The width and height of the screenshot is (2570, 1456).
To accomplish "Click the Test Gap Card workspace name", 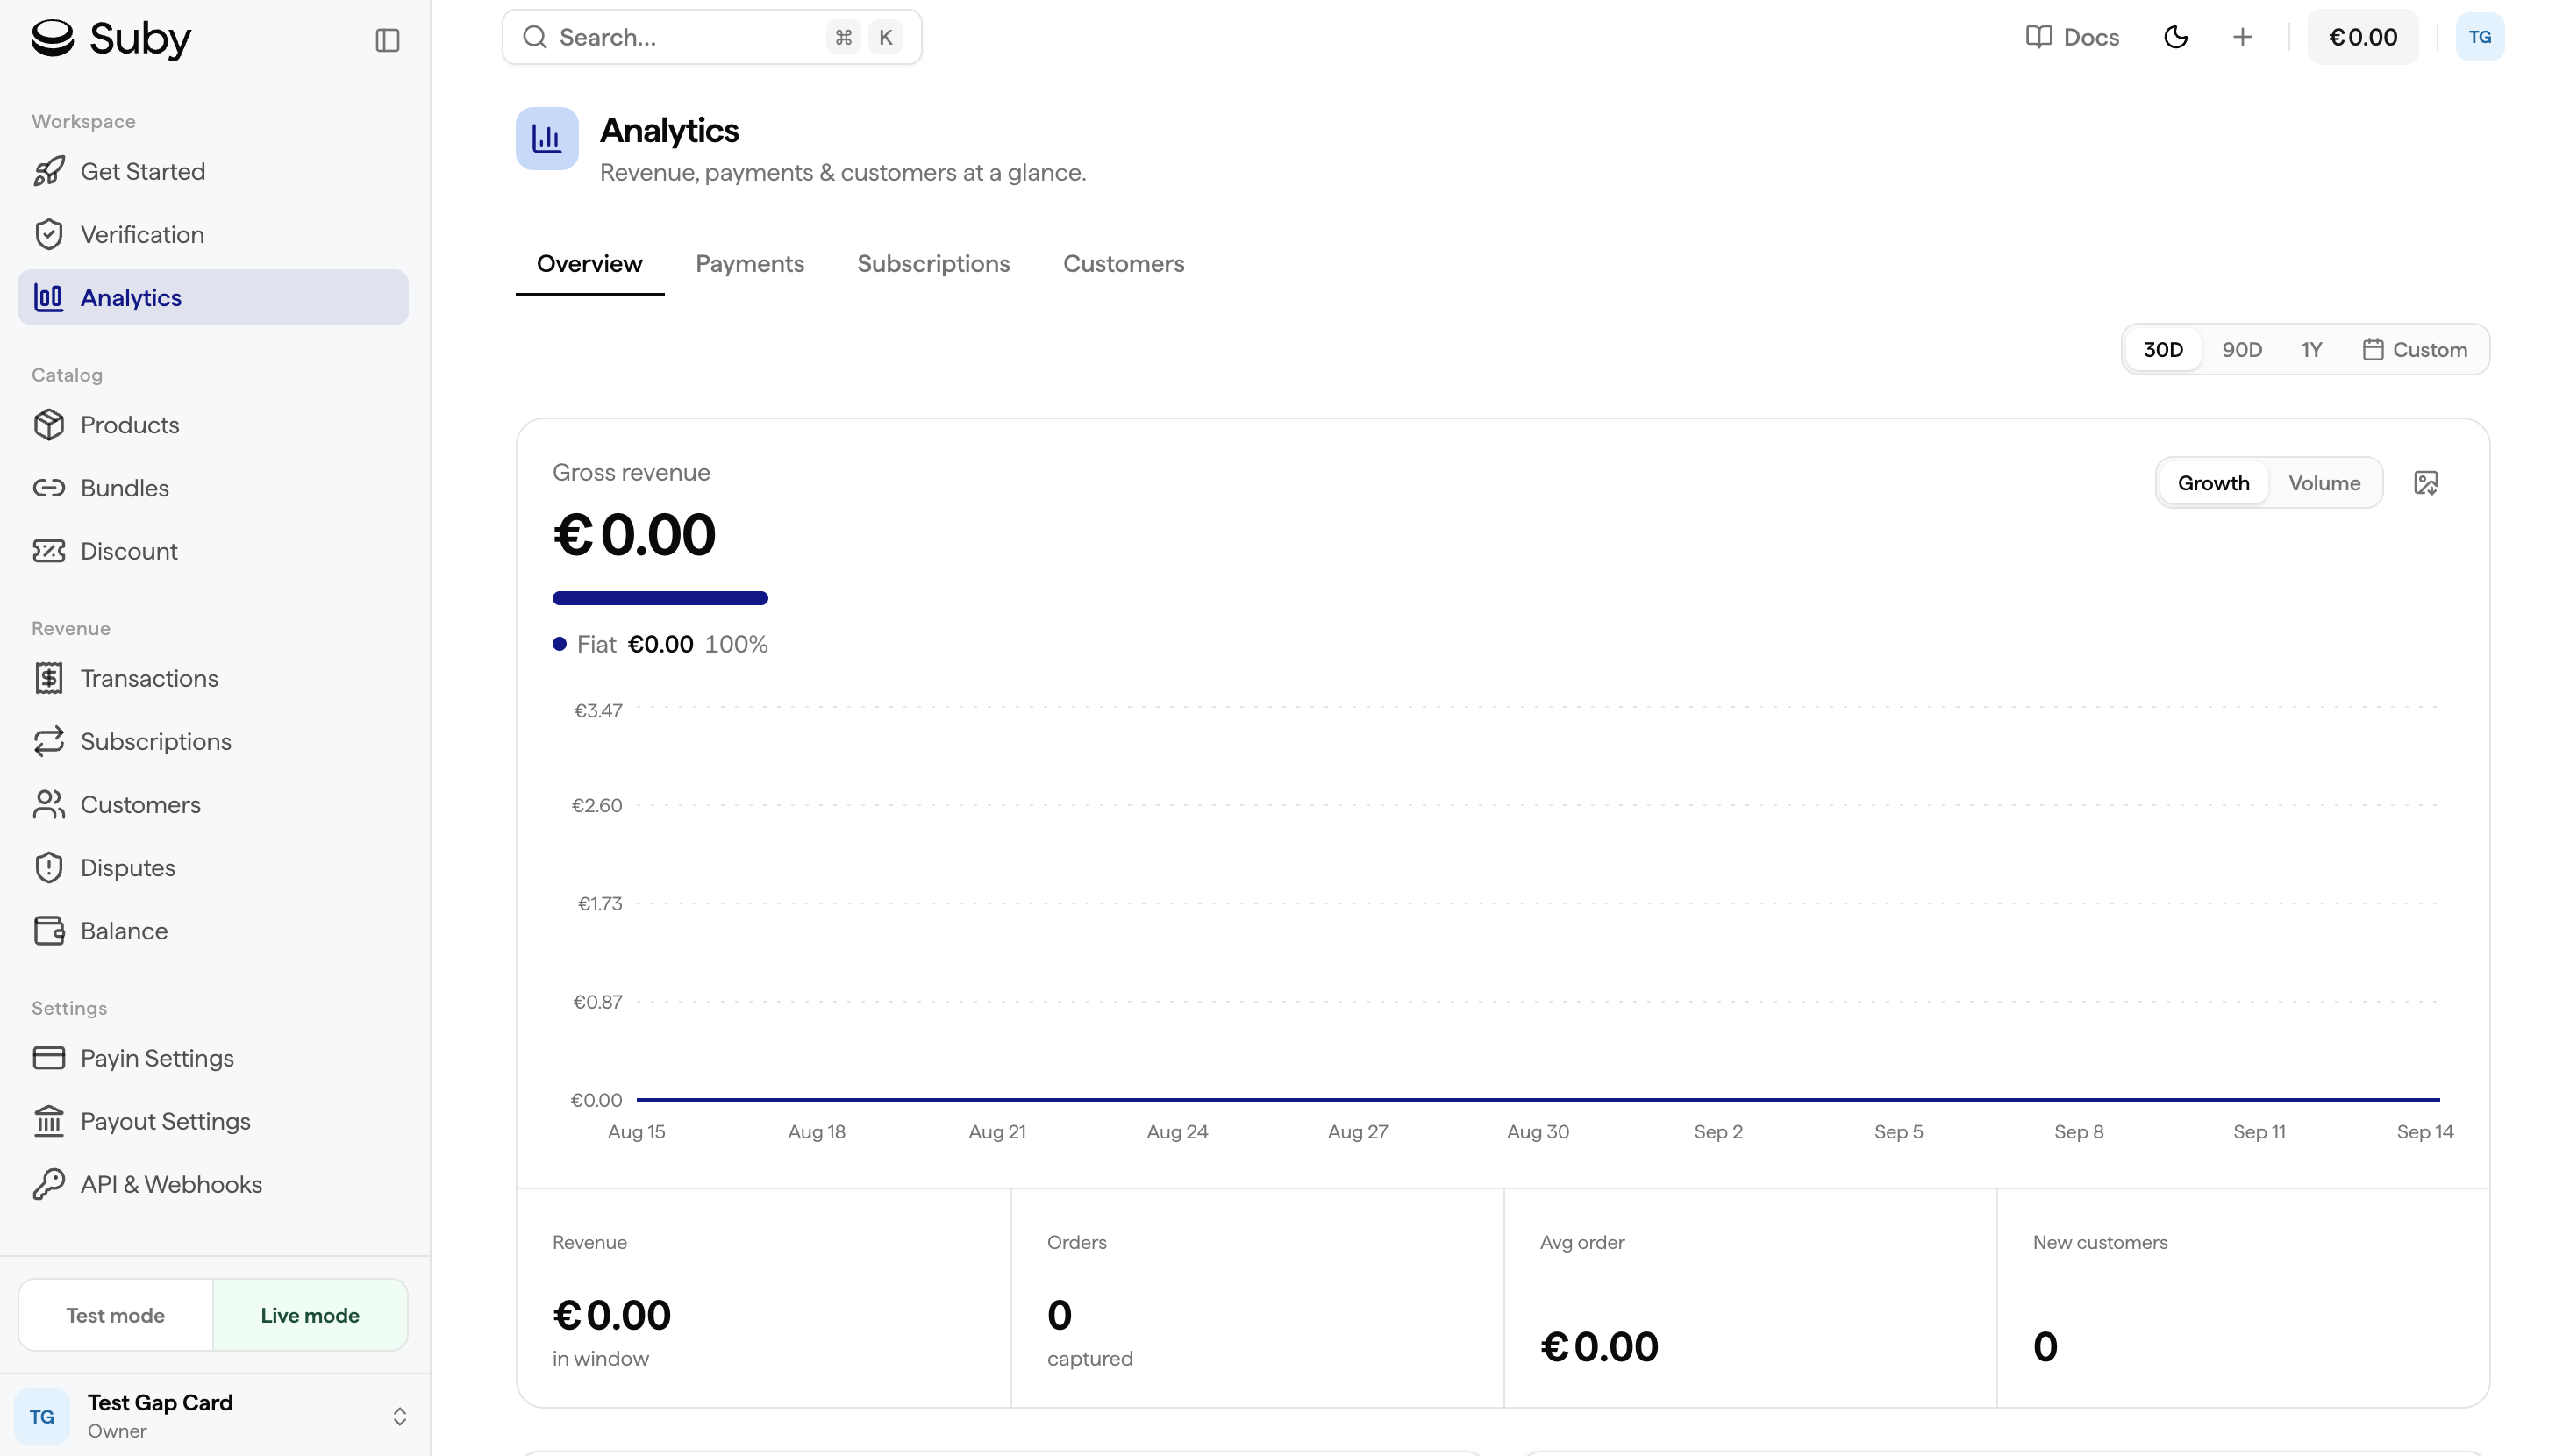I will click(x=160, y=1402).
